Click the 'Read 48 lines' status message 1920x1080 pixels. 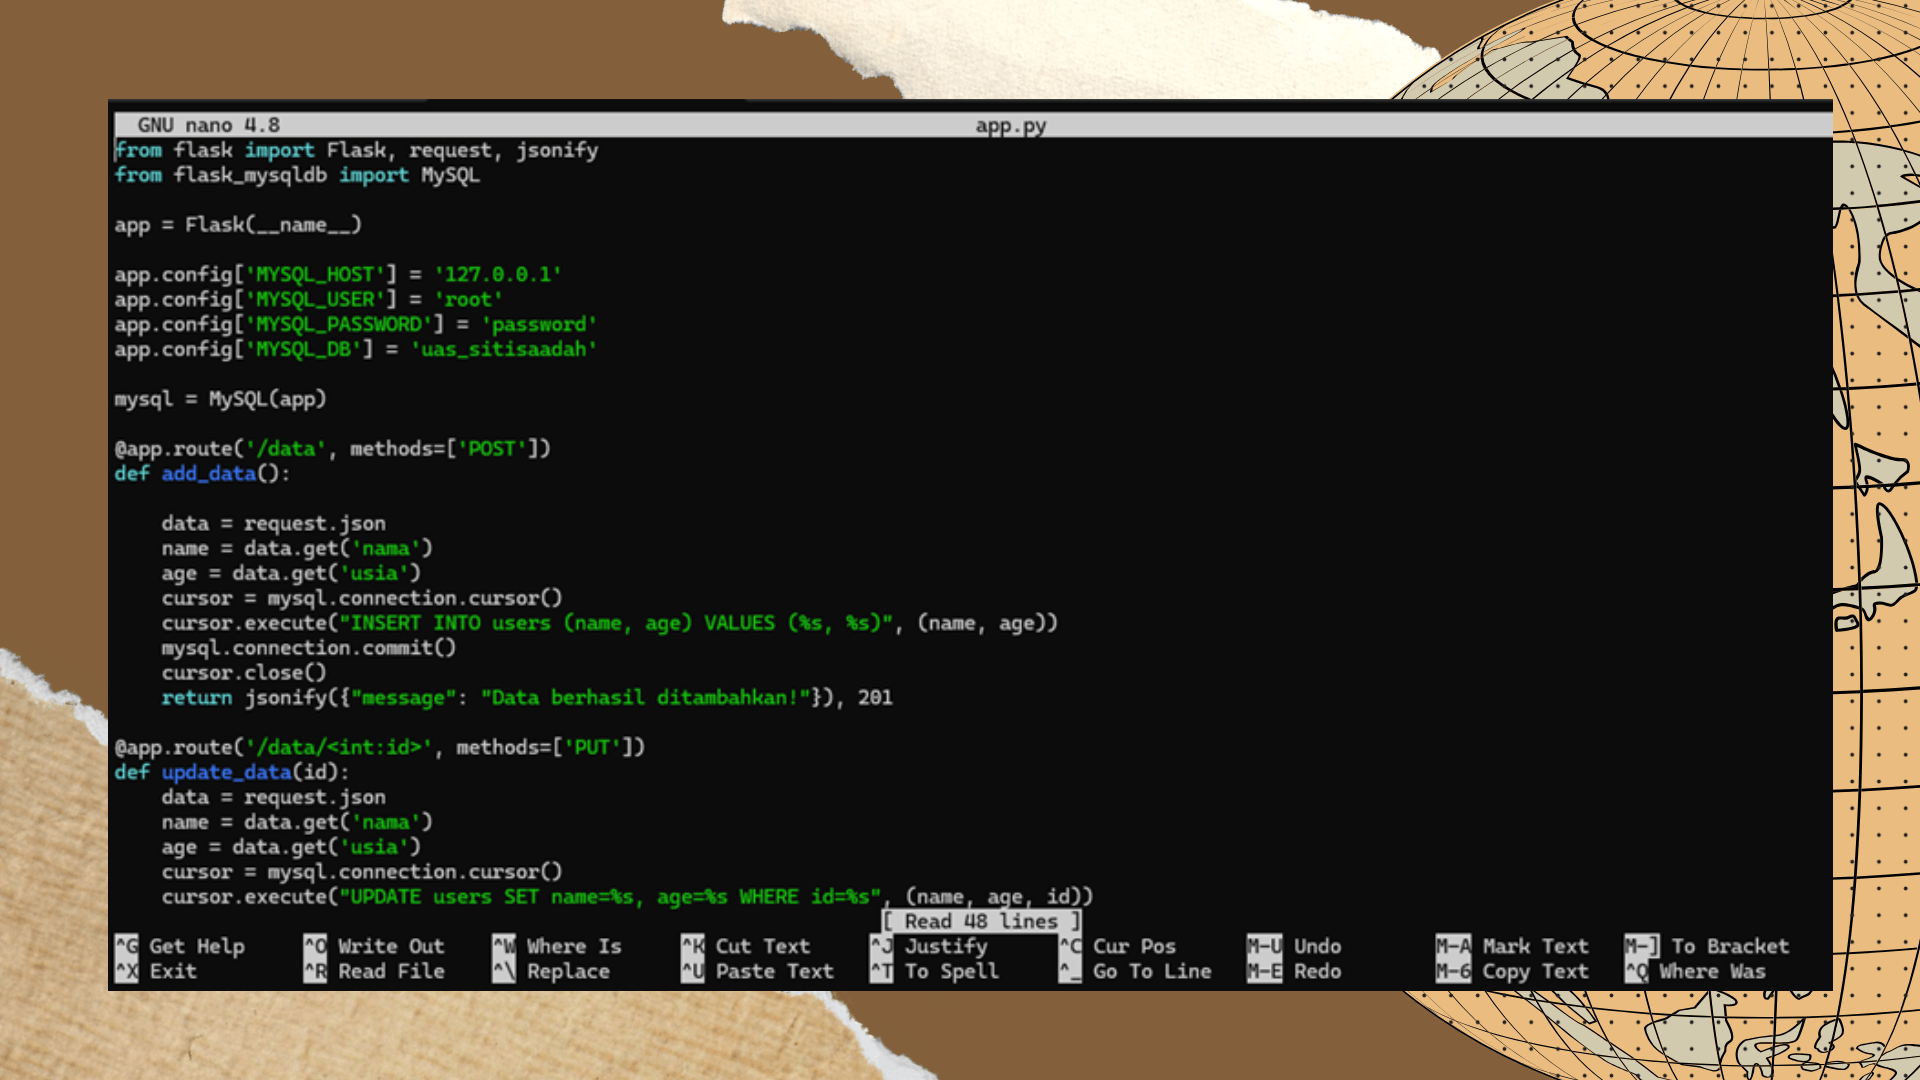pos(981,921)
